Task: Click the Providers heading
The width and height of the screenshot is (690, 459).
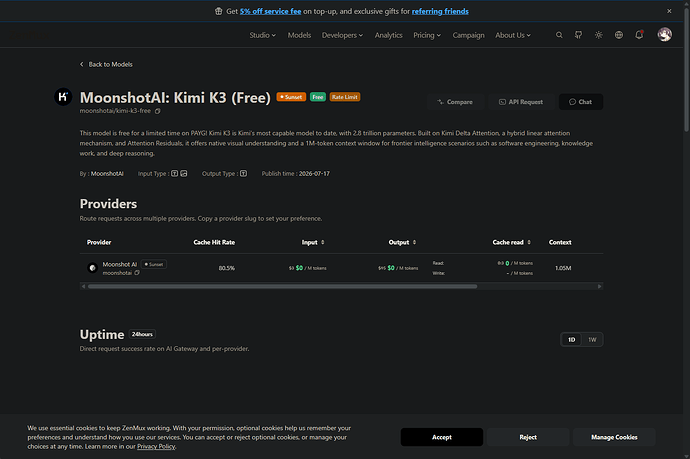Action: (x=108, y=204)
